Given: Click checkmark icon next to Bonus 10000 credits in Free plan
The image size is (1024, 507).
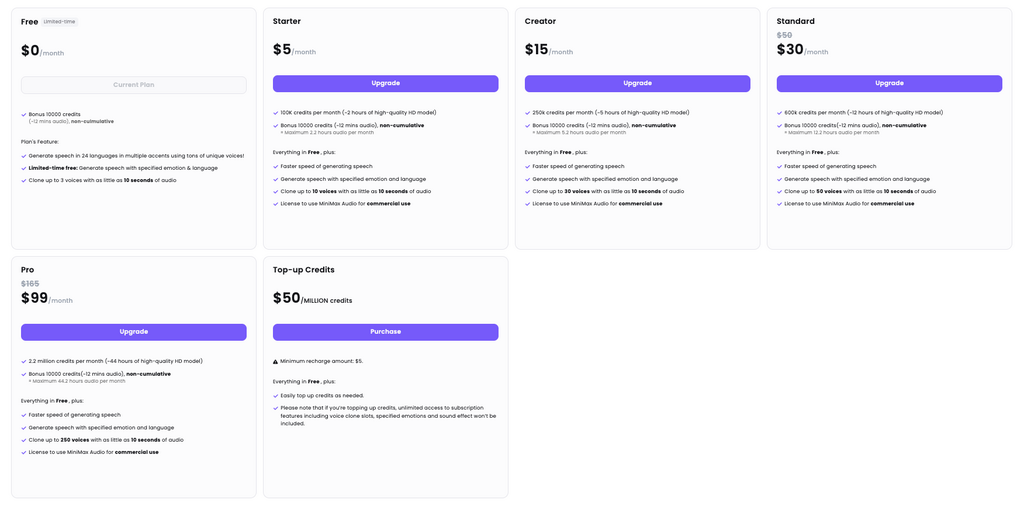Looking at the screenshot, I should pyautogui.click(x=24, y=114).
